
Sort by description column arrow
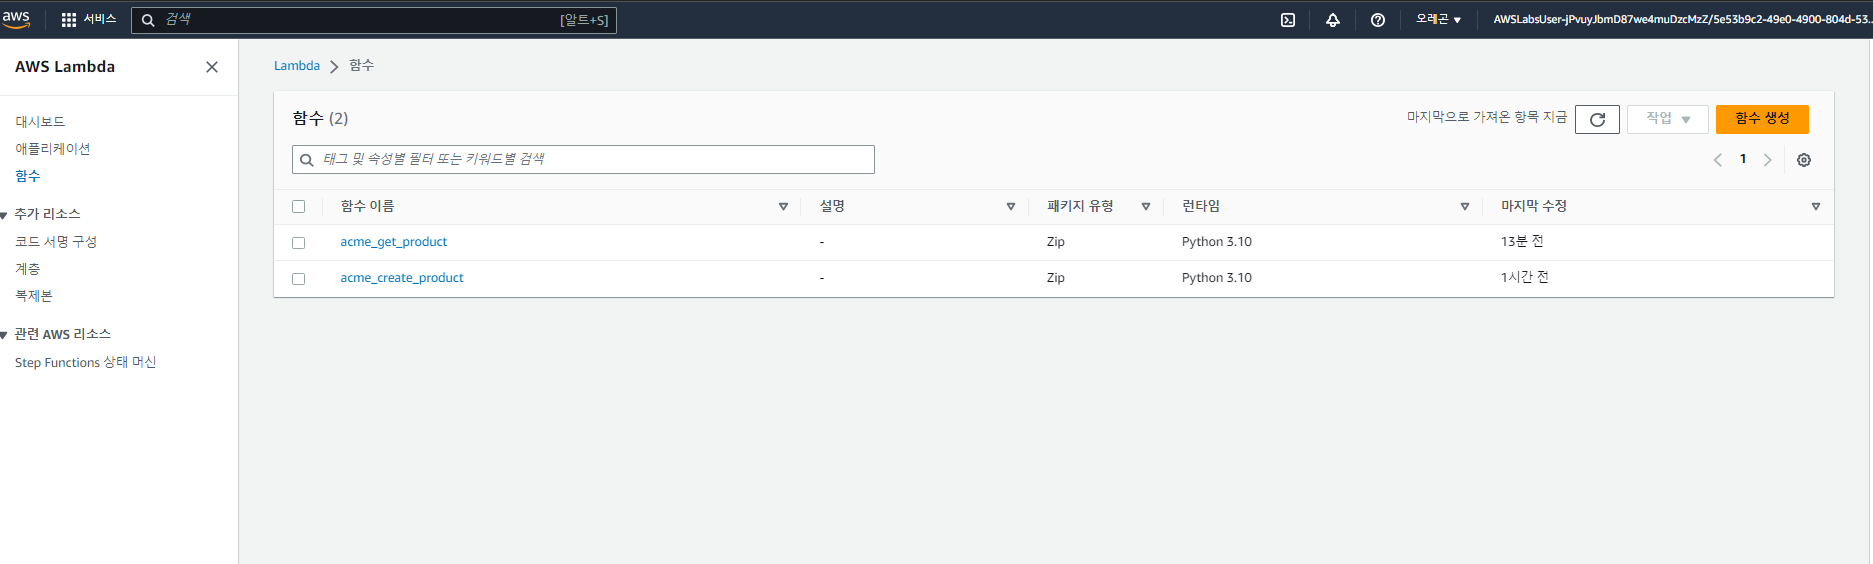(1011, 207)
